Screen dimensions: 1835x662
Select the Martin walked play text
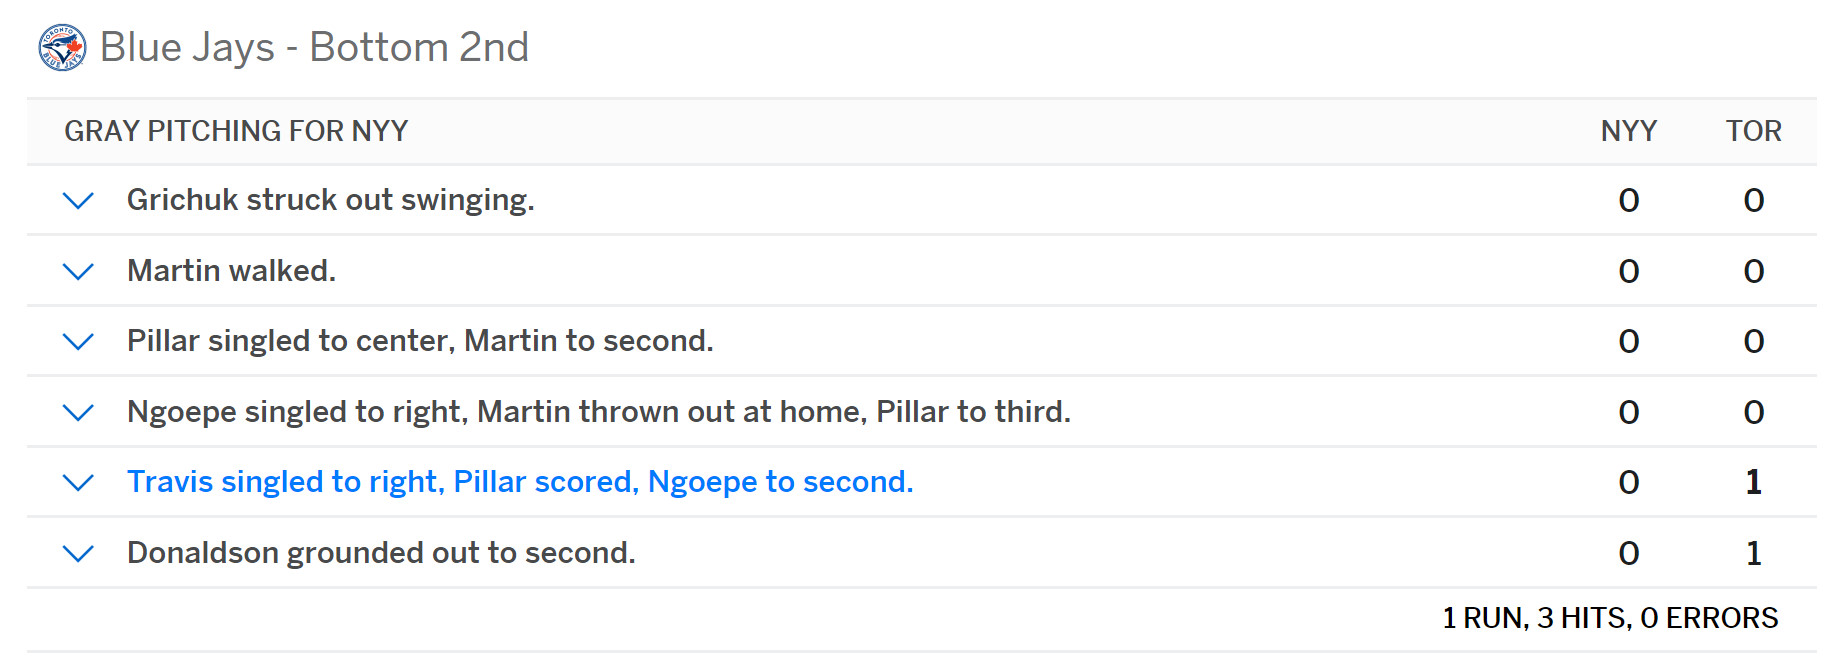tap(231, 271)
